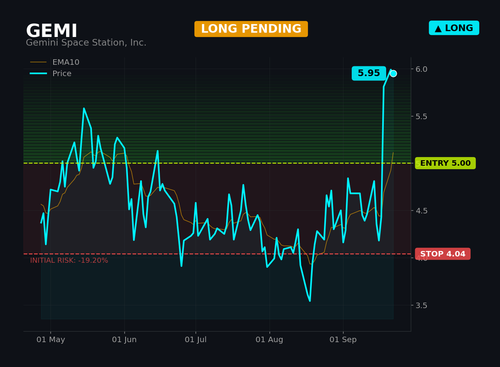Click the orange EMA10 legend line sample
The height and width of the screenshot is (367, 500).
[x=38, y=62]
